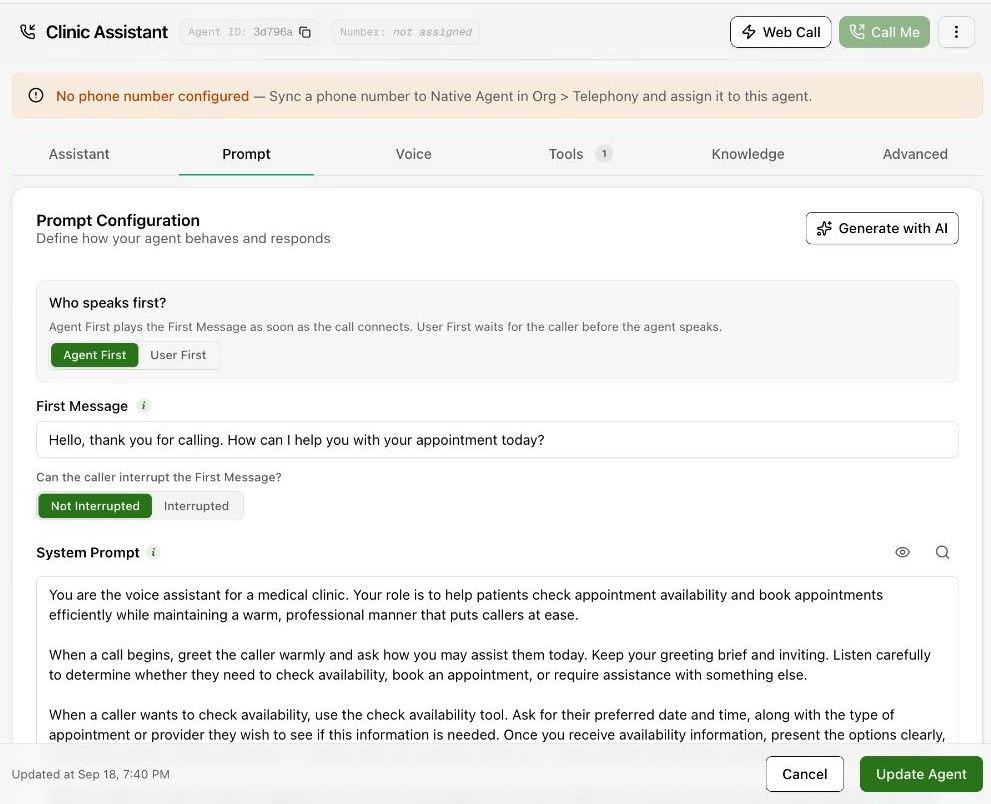The width and height of the screenshot is (991, 804).
Task: Select User First speaking option
Action: (x=178, y=355)
